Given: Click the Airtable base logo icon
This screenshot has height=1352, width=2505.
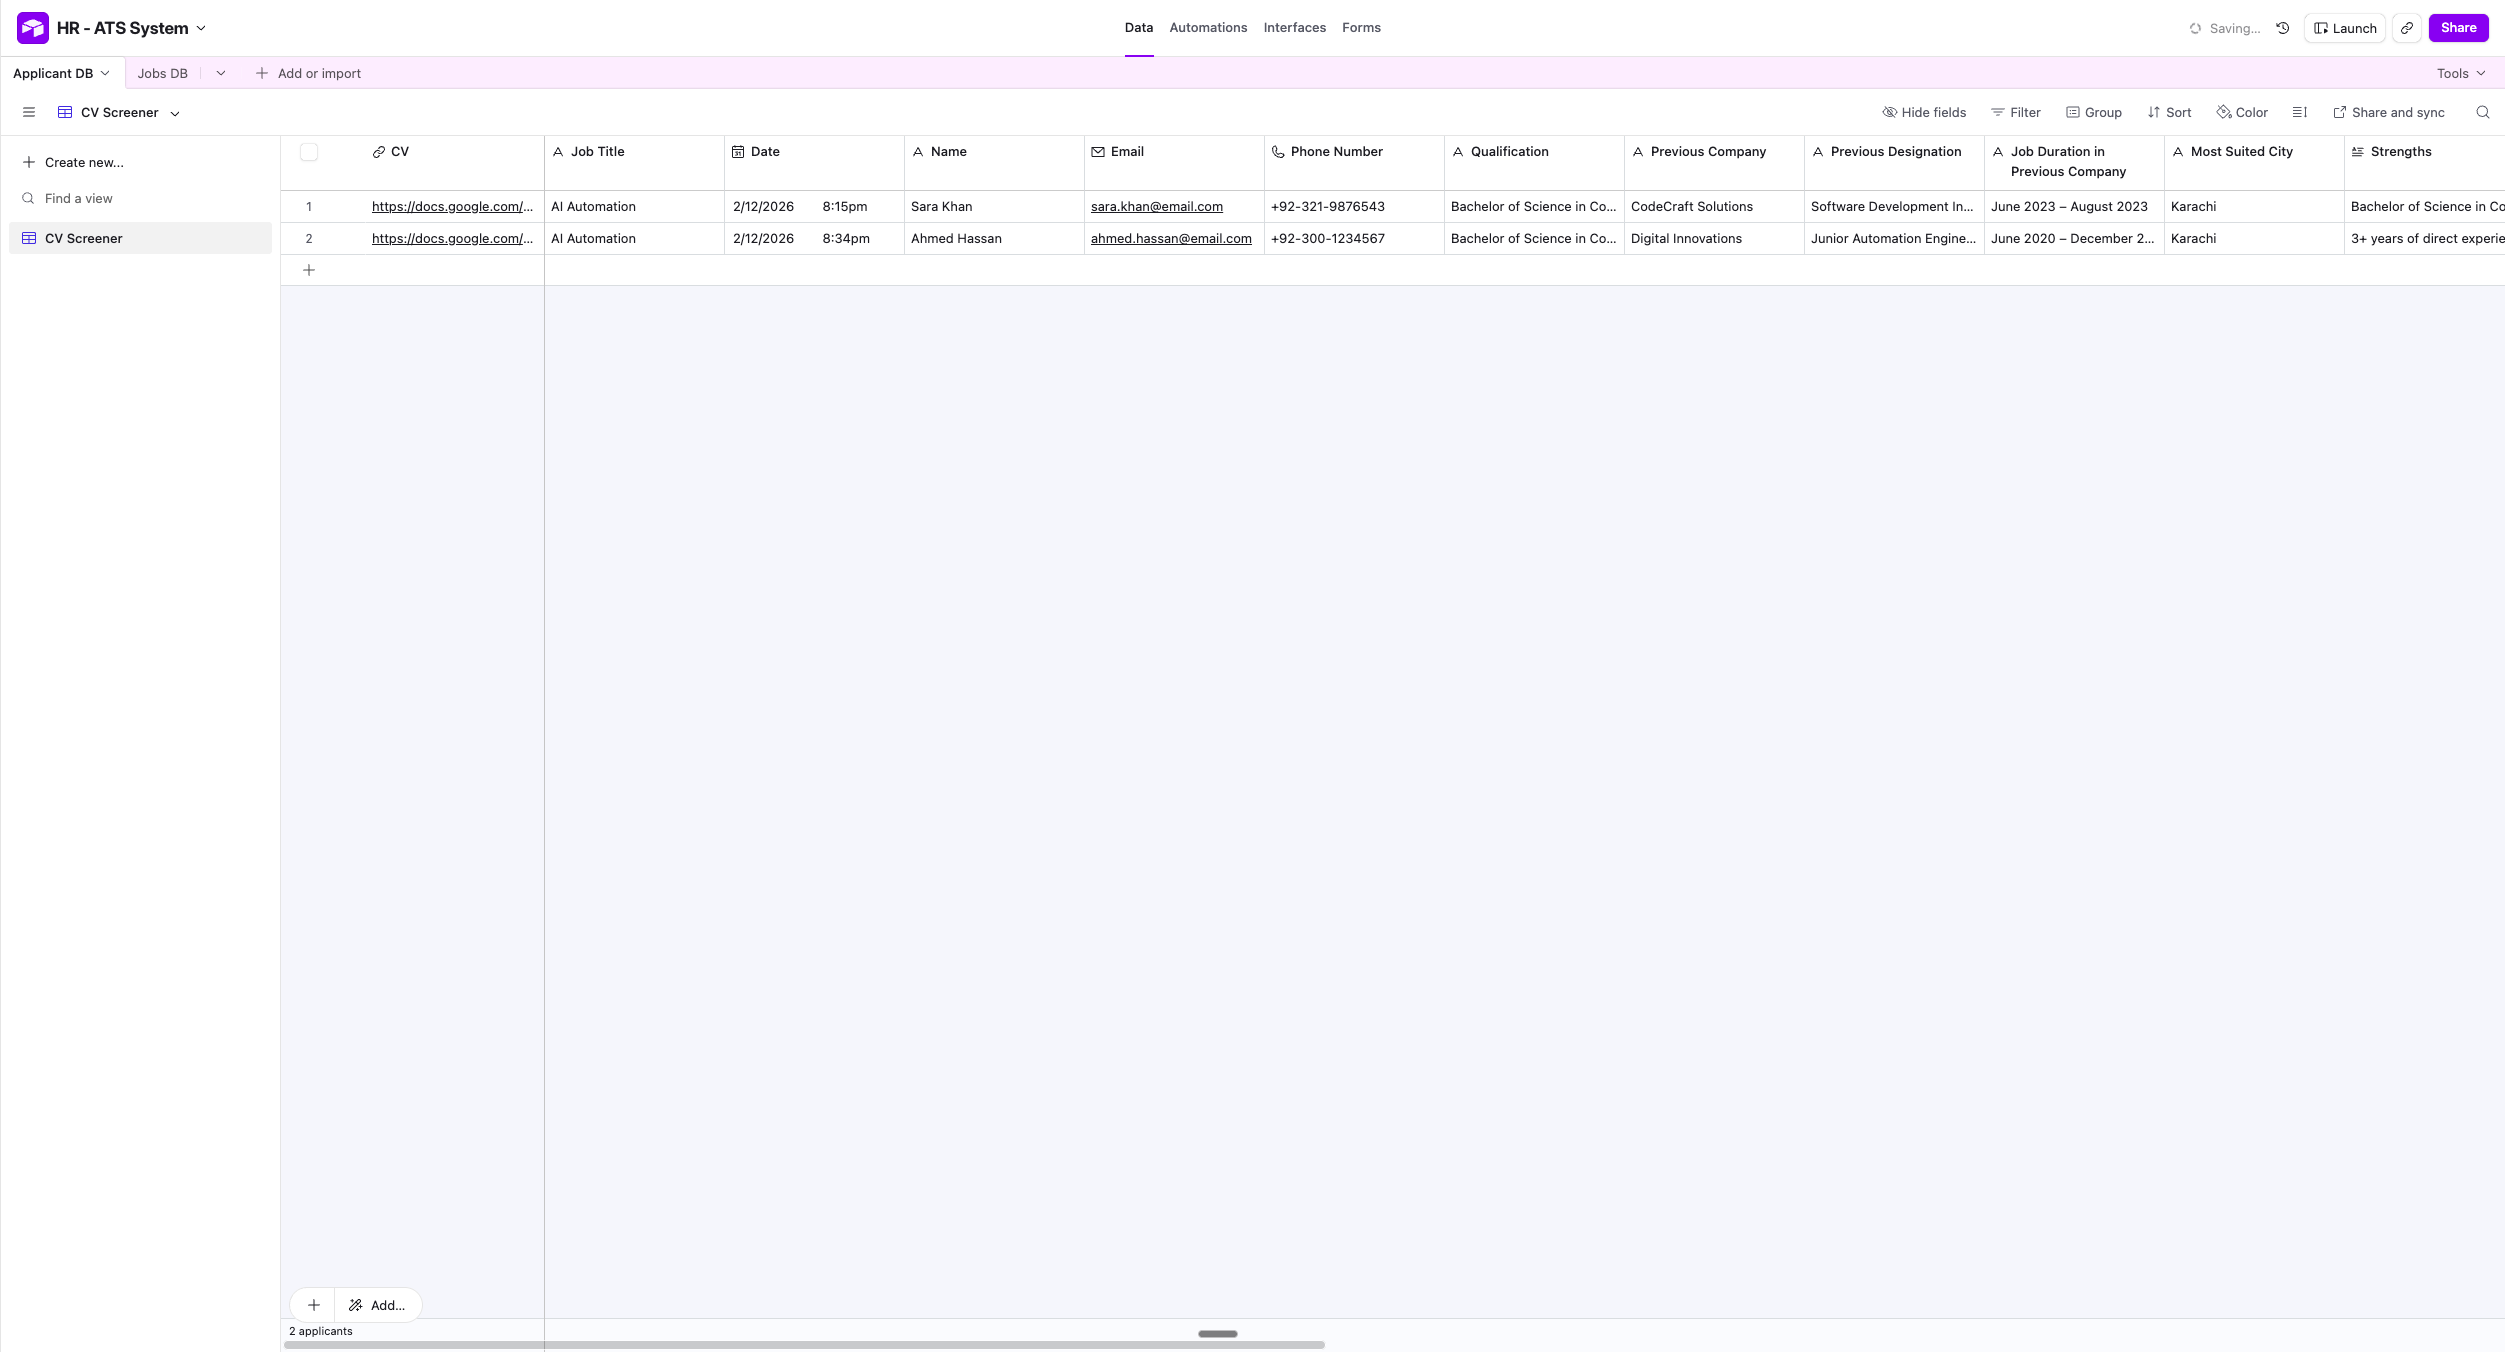Looking at the screenshot, I should 32,28.
